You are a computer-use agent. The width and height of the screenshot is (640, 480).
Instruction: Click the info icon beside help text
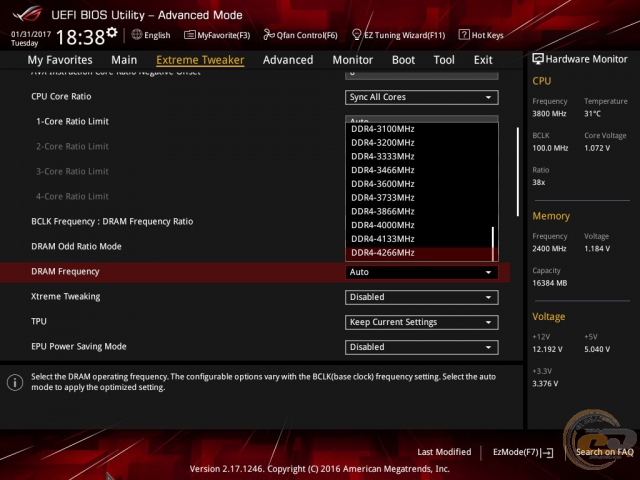(x=15, y=382)
